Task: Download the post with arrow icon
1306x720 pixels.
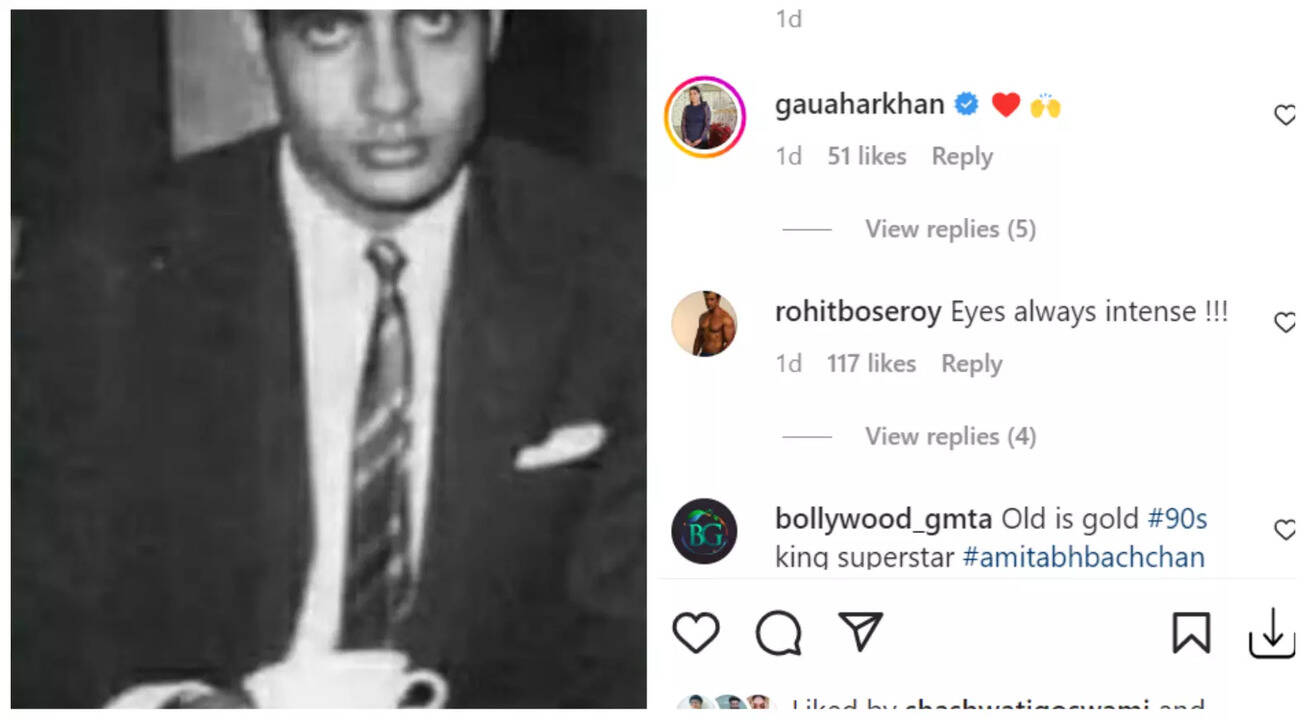Action: tap(1272, 633)
